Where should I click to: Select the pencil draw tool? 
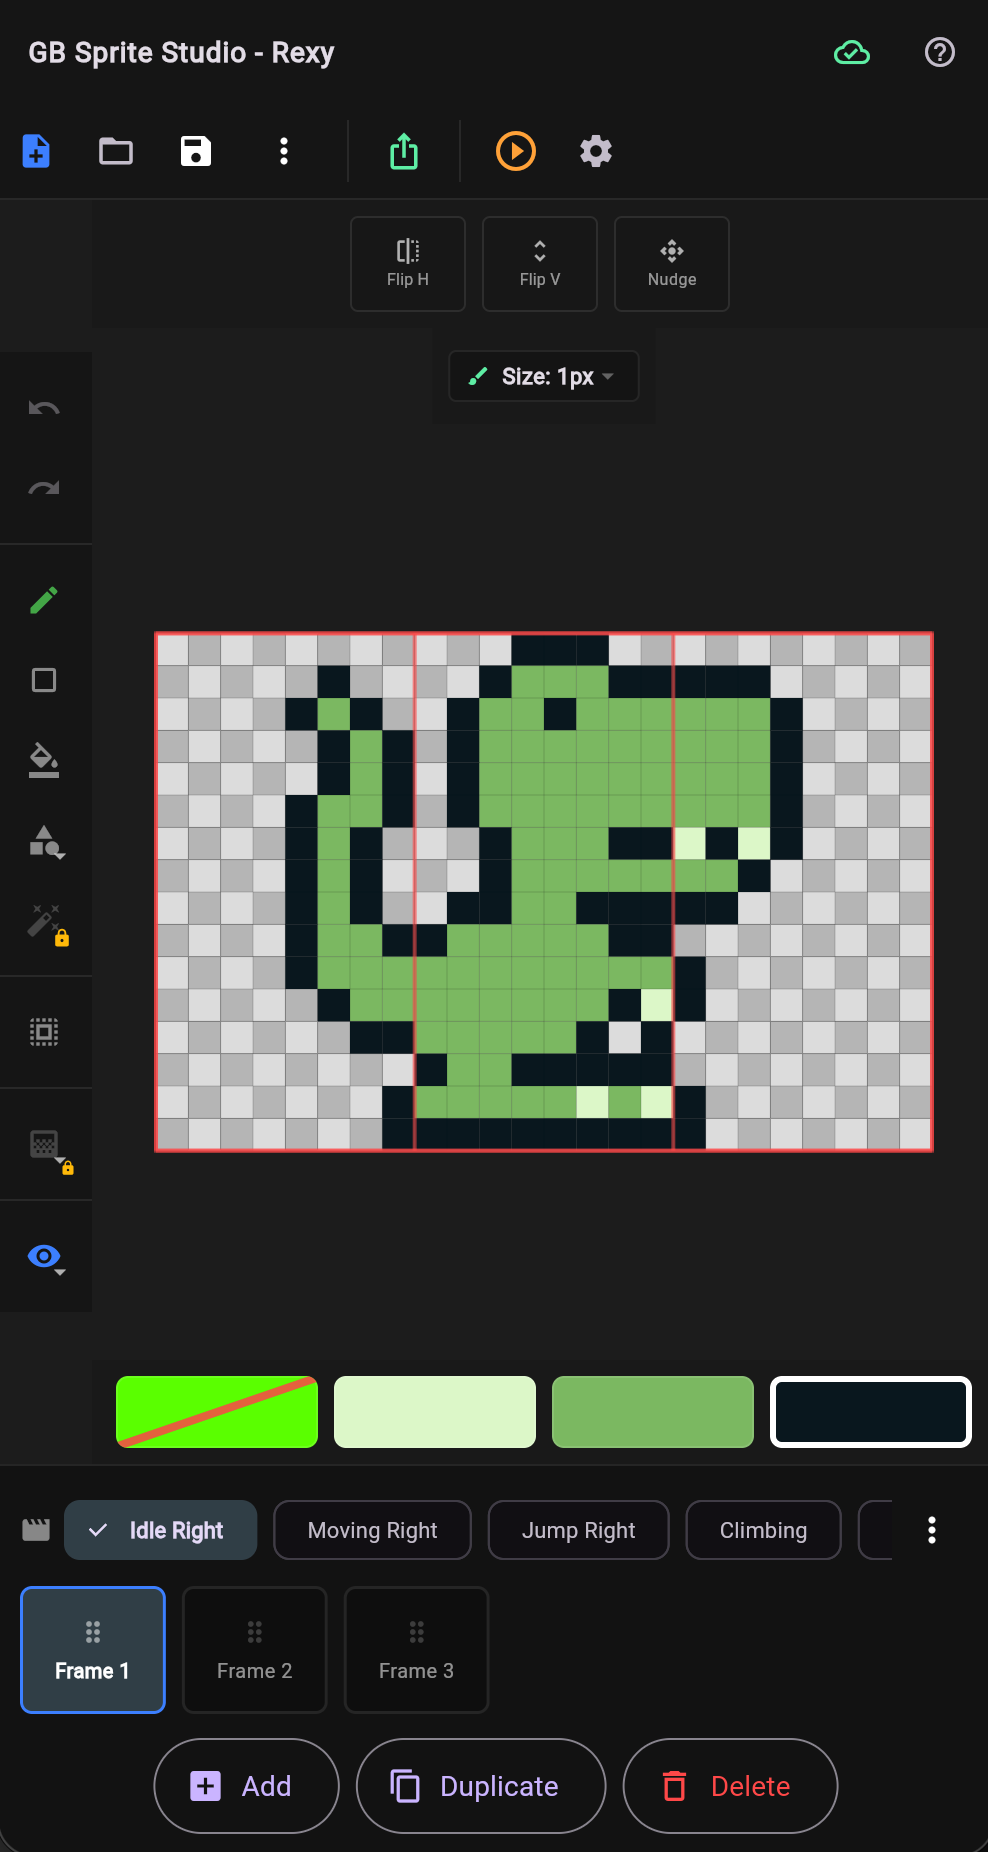click(x=44, y=600)
